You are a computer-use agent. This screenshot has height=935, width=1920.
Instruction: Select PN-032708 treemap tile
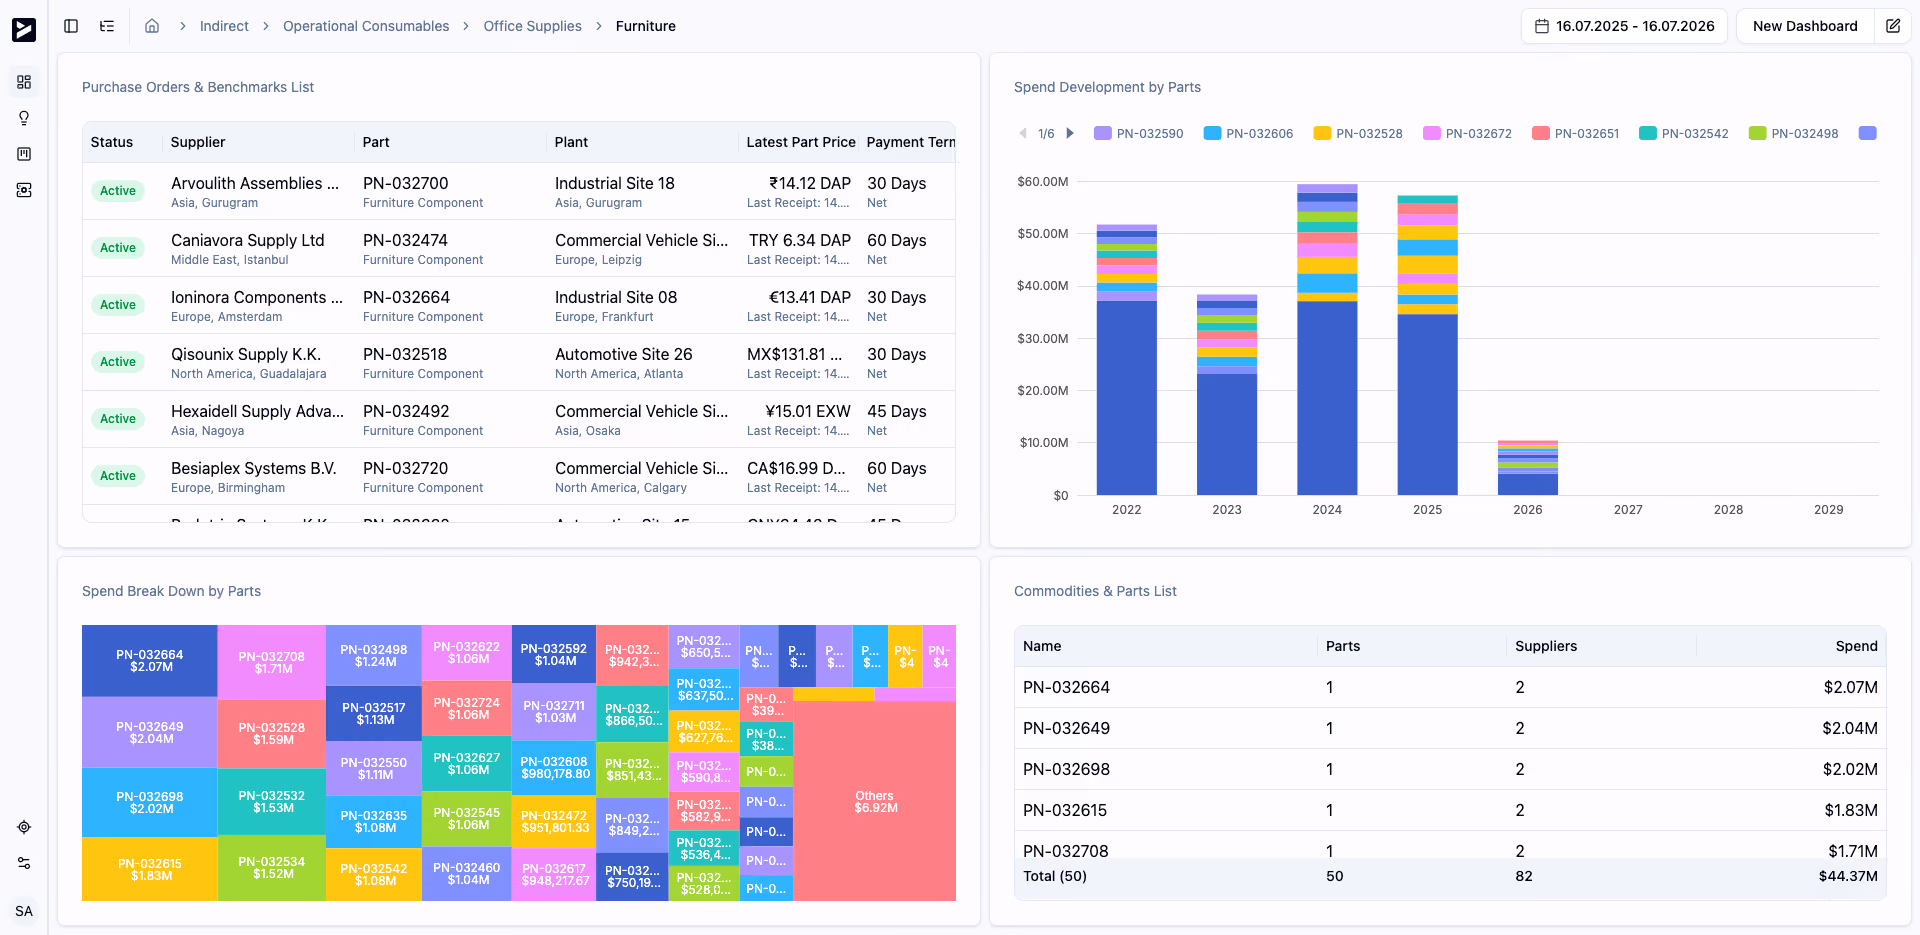[272, 662]
